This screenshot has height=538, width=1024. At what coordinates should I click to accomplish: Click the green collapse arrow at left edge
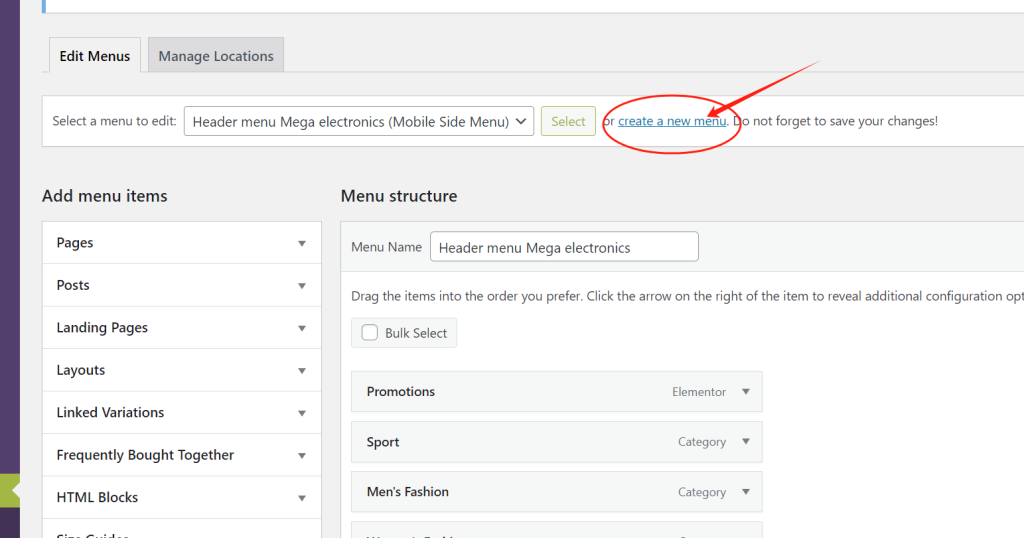point(10,491)
